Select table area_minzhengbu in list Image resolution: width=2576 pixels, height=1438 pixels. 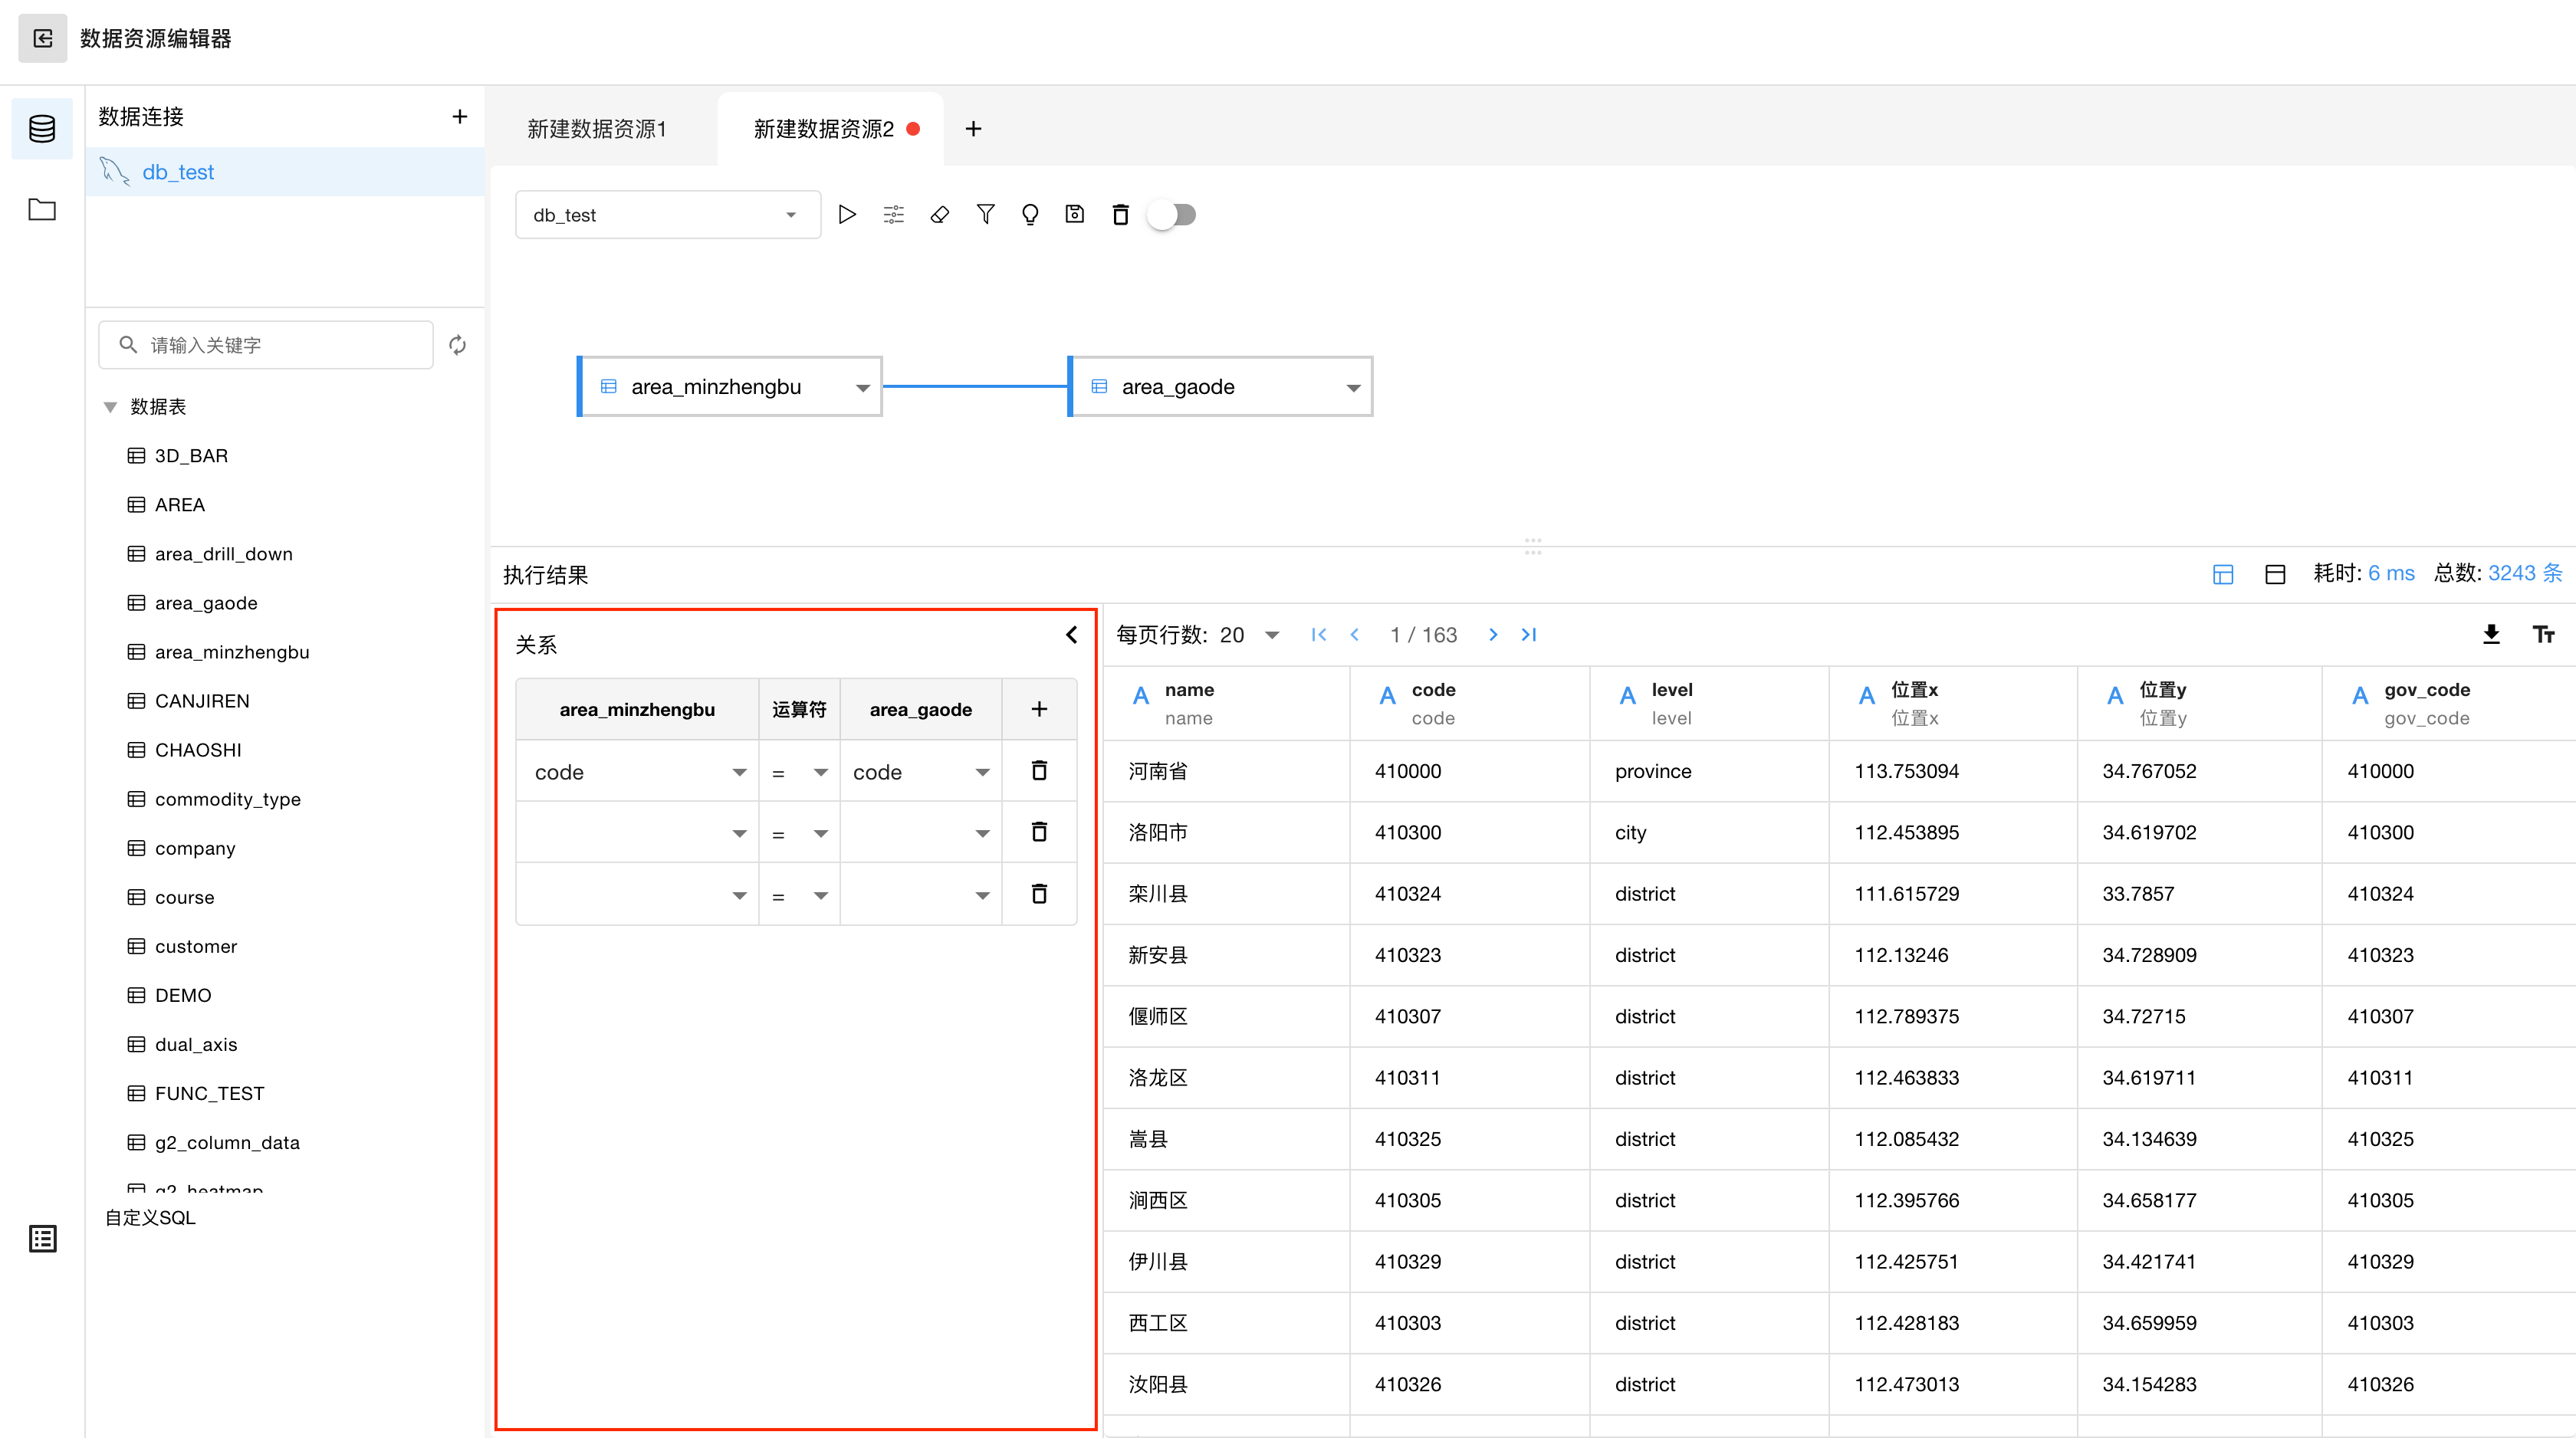232,652
